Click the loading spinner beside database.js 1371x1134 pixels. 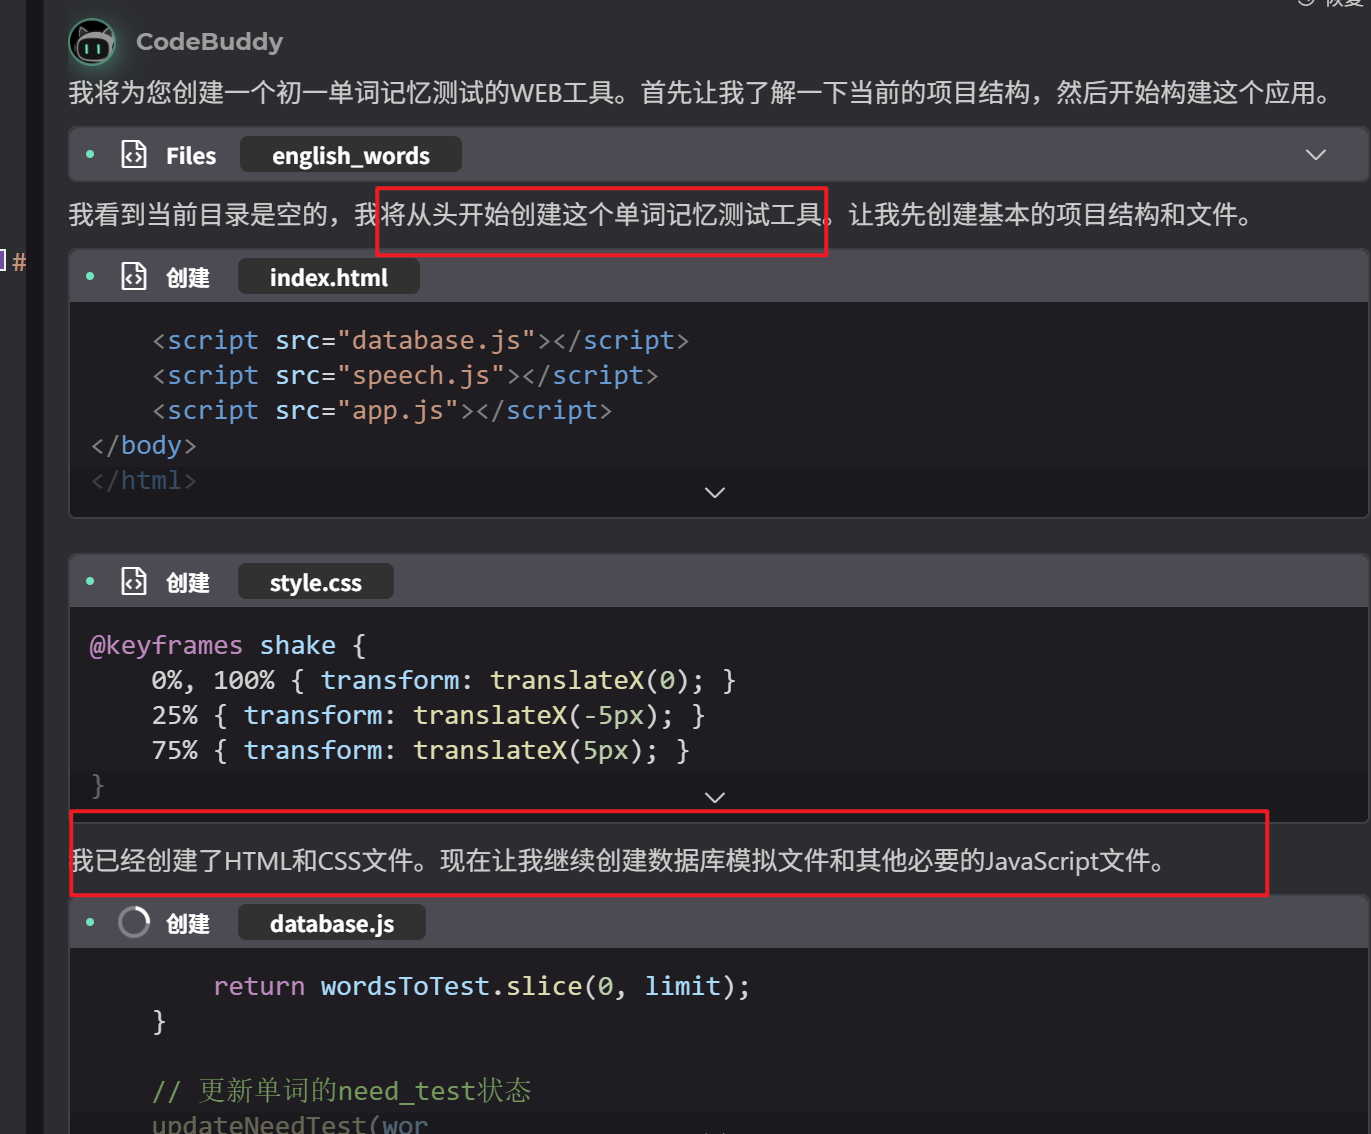pos(134,923)
